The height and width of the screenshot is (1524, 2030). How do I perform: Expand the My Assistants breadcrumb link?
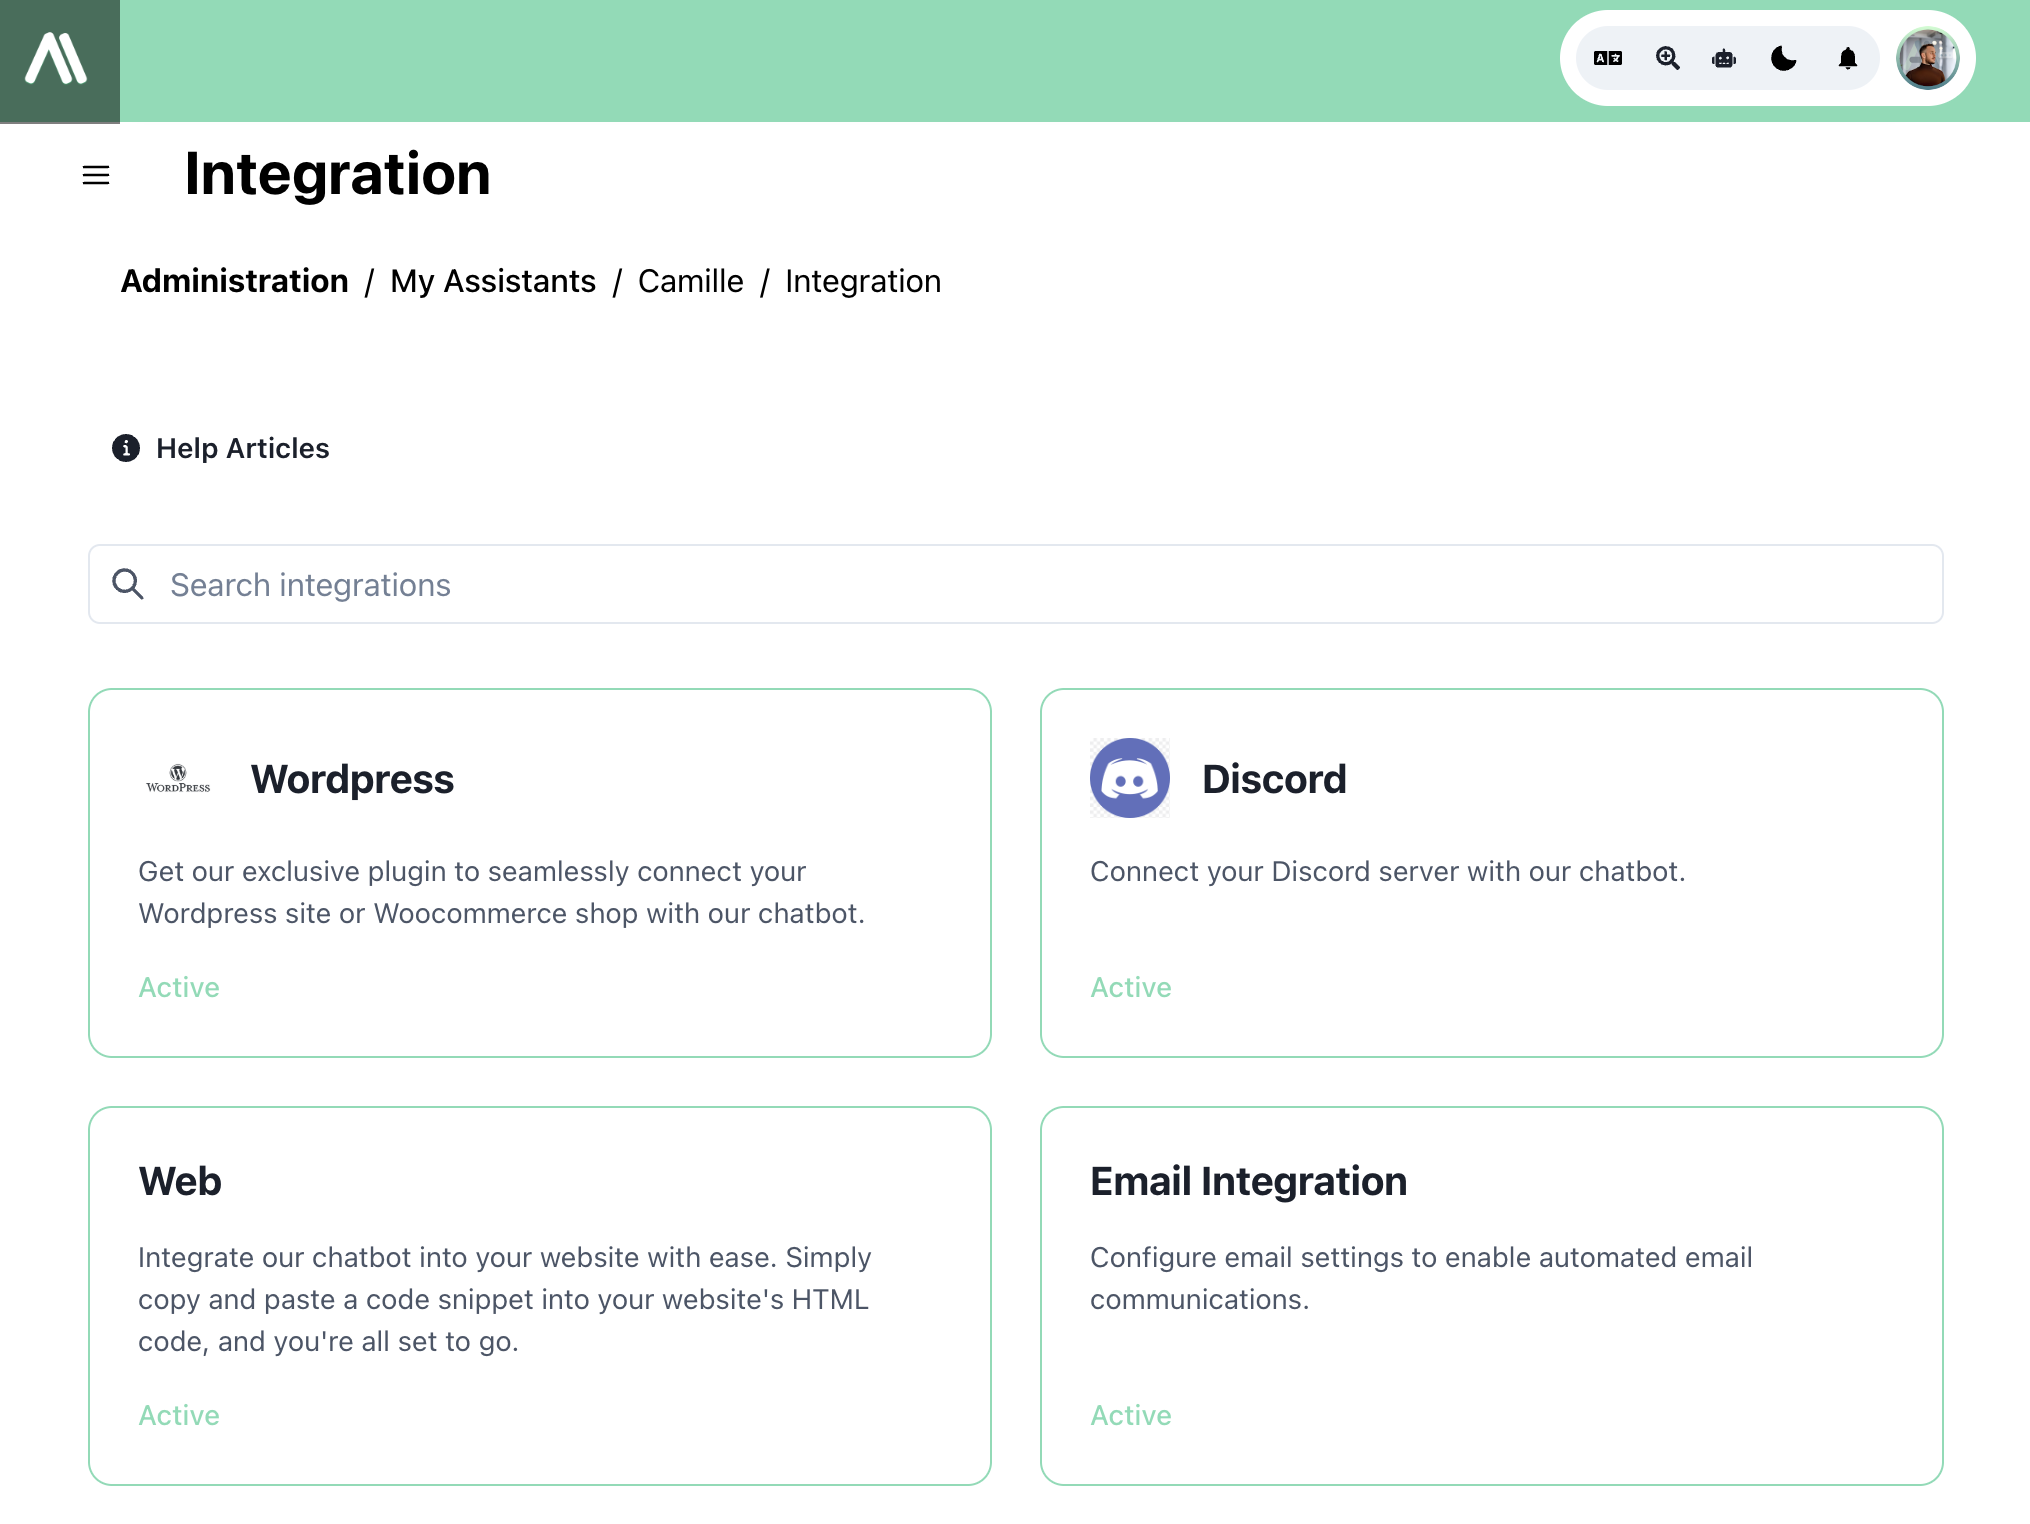coord(491,282)
